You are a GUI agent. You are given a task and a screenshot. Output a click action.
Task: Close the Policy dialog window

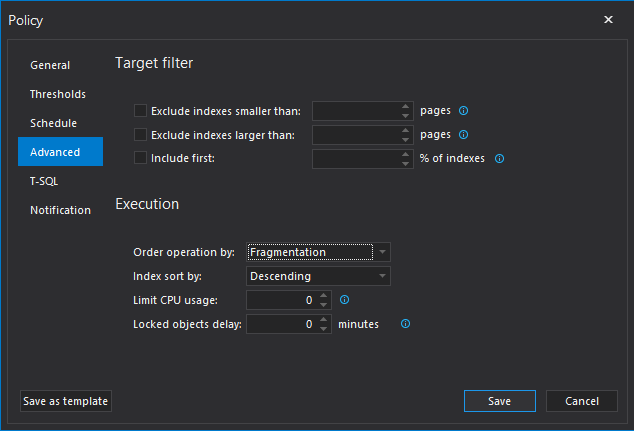[x=609, y=19]
